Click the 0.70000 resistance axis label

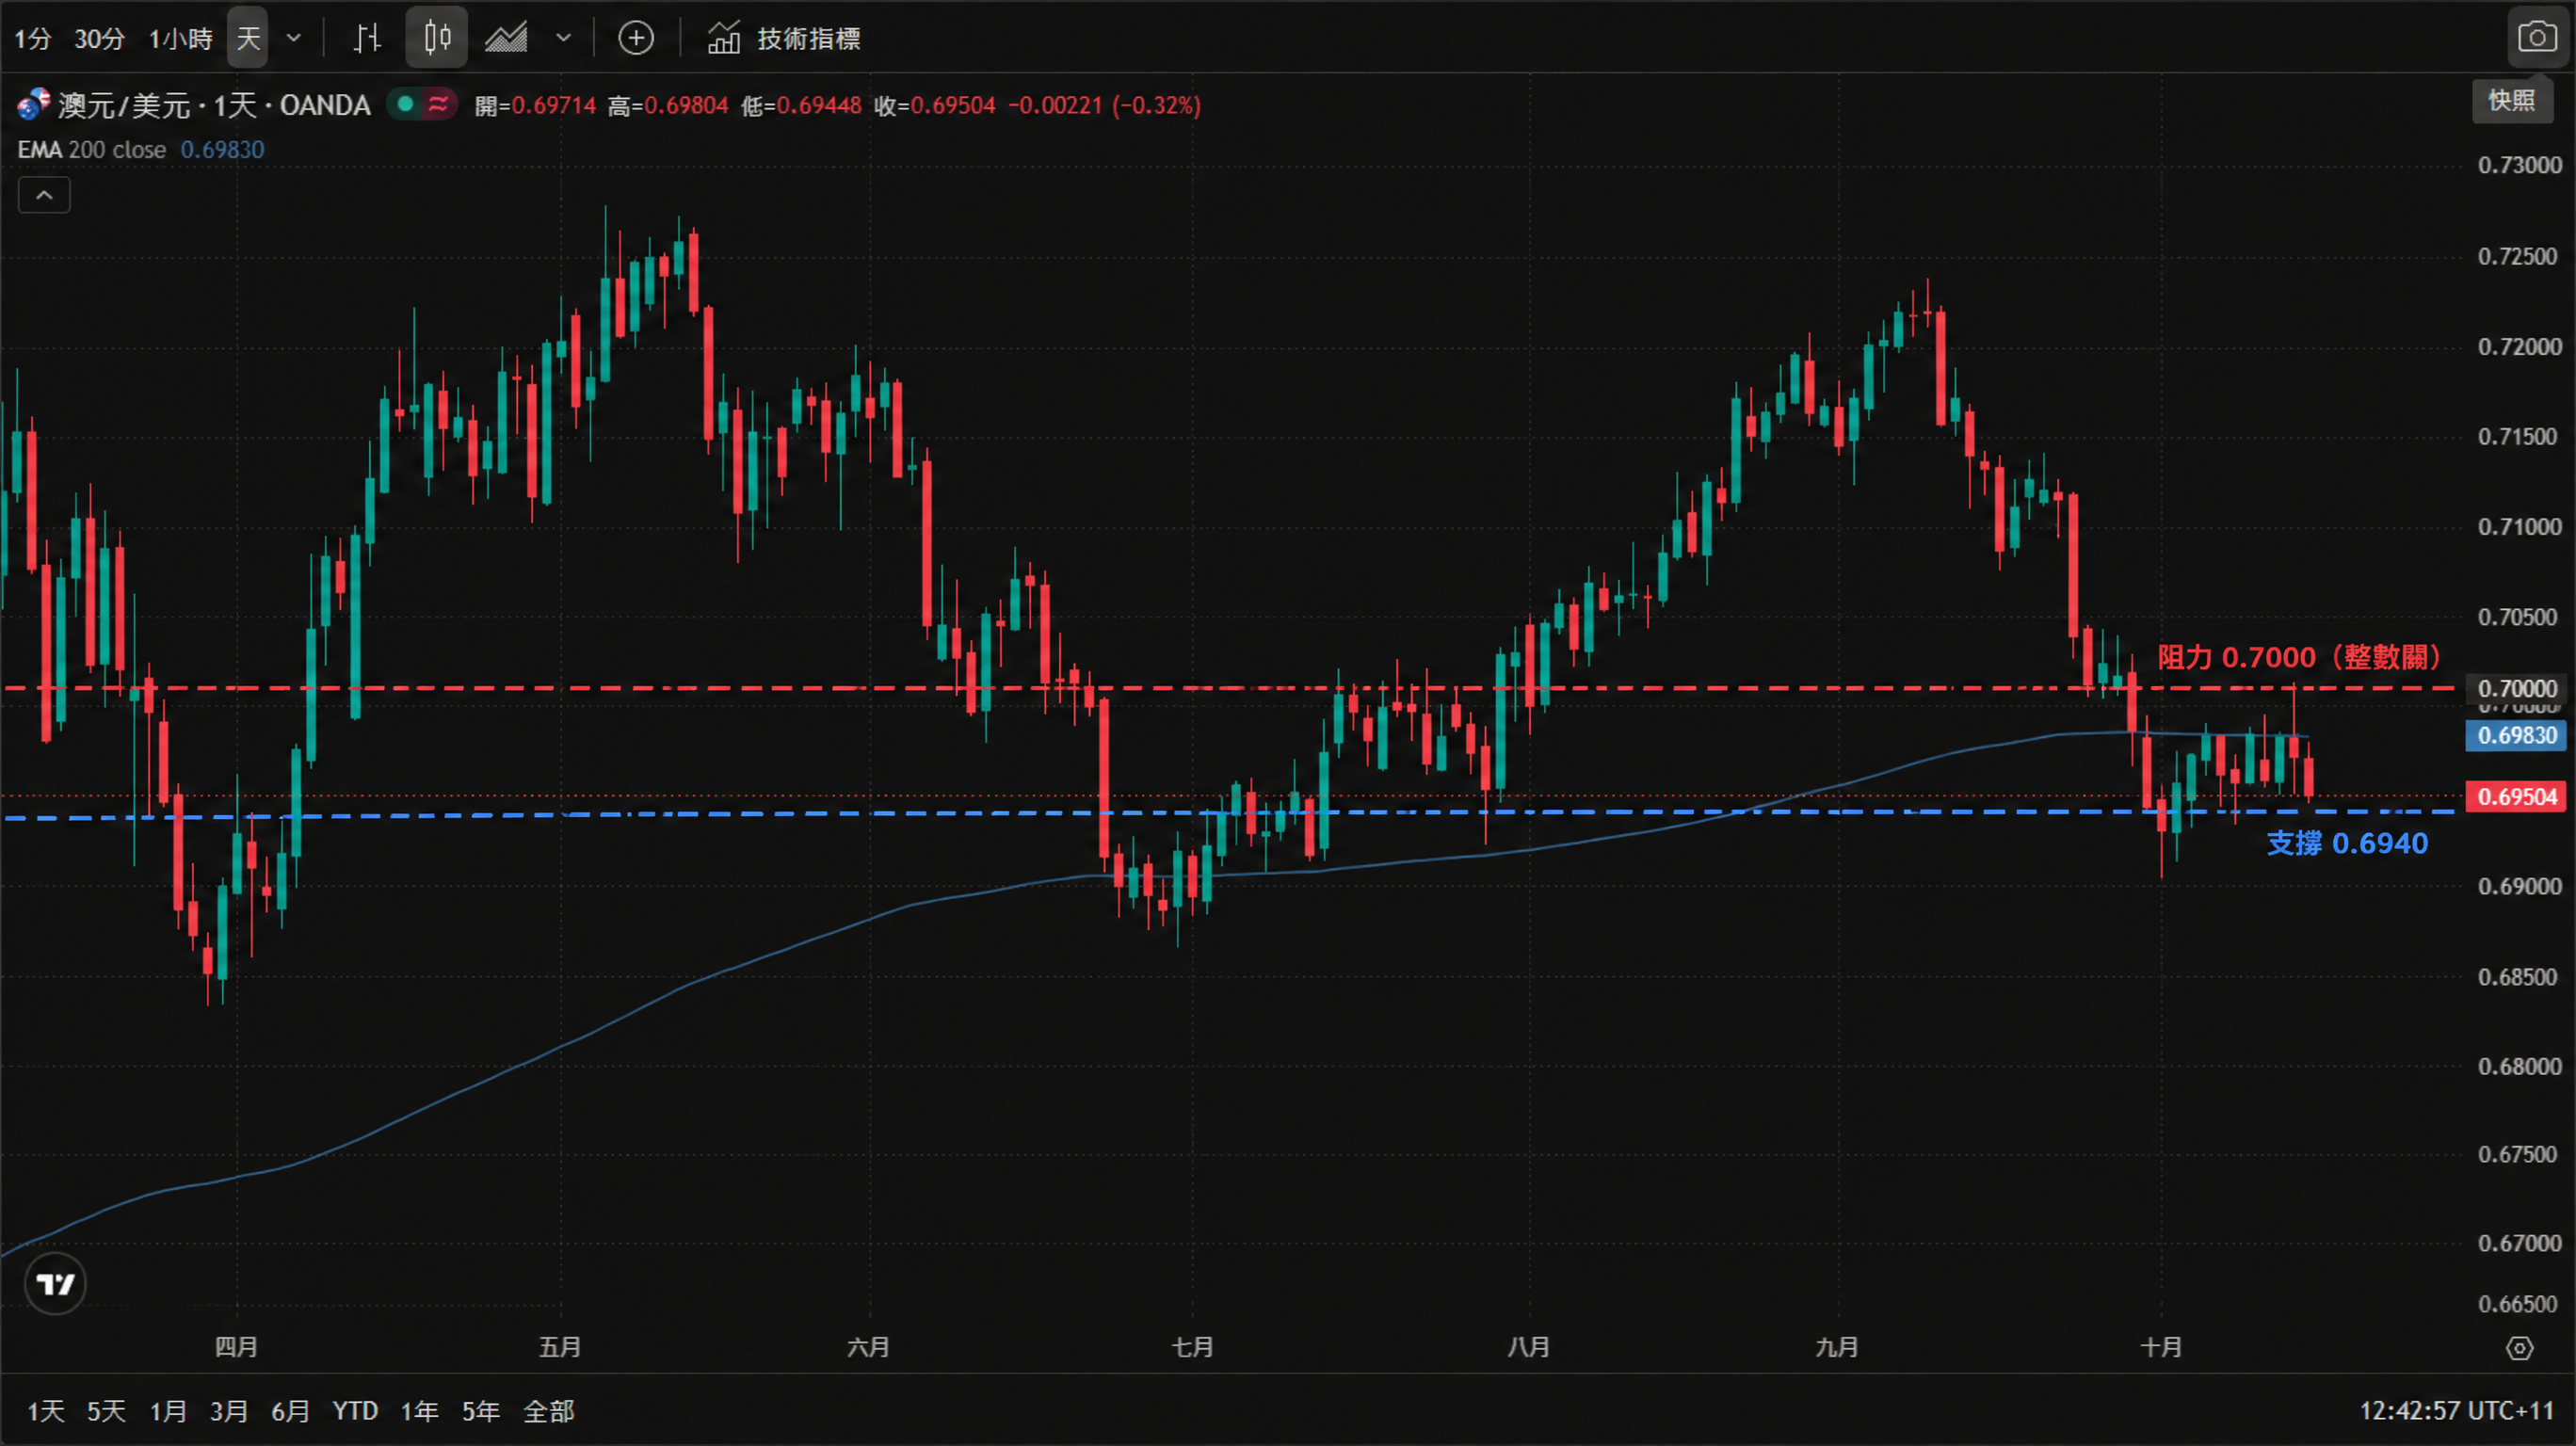tap(2516, 689)
